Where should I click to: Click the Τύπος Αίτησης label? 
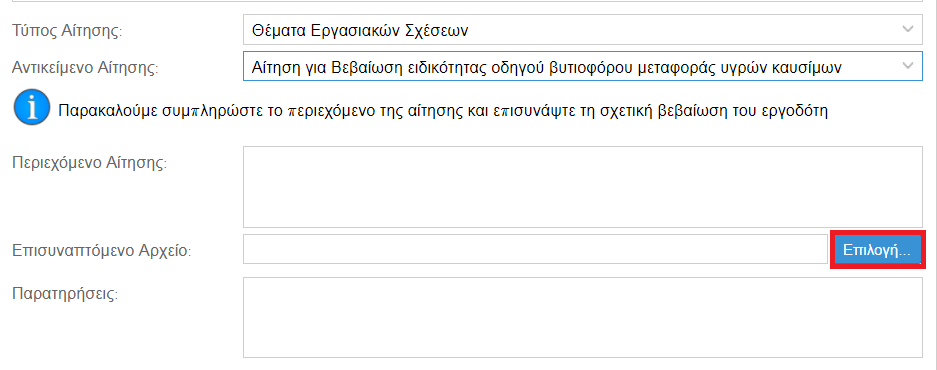pos(67,31)
